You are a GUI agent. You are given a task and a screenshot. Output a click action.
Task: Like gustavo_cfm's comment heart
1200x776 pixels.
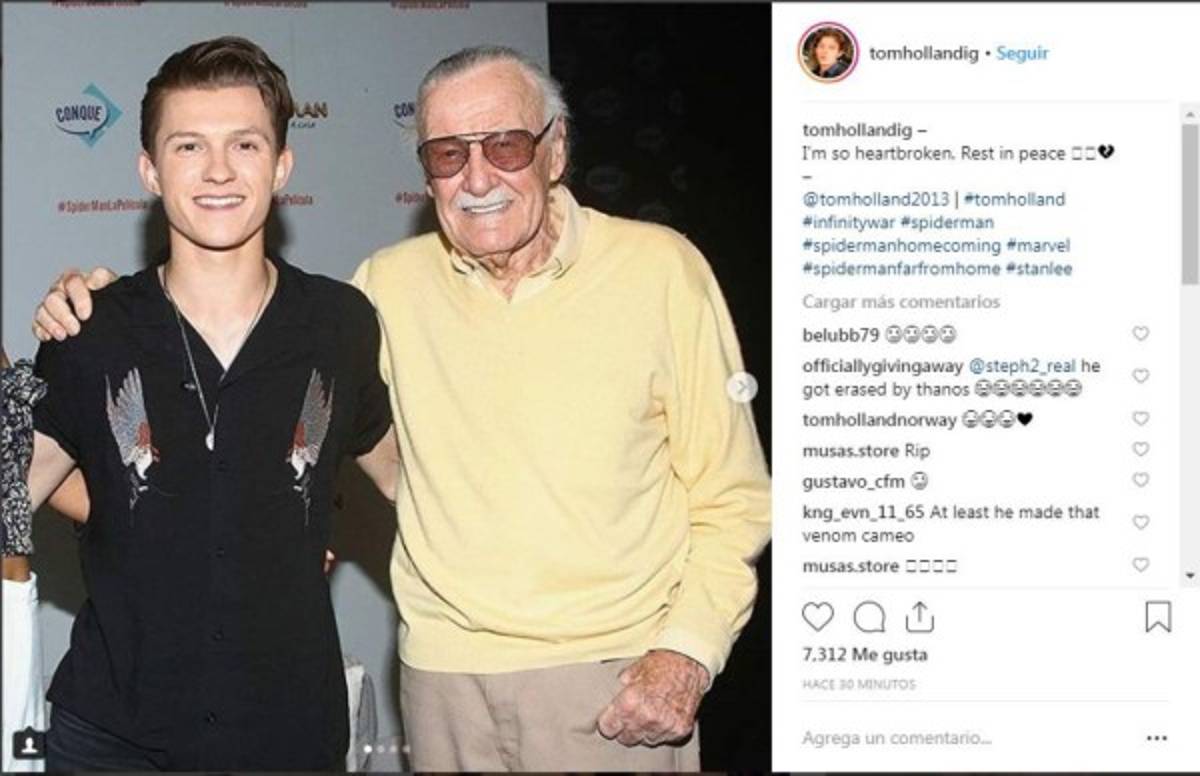1140,480
